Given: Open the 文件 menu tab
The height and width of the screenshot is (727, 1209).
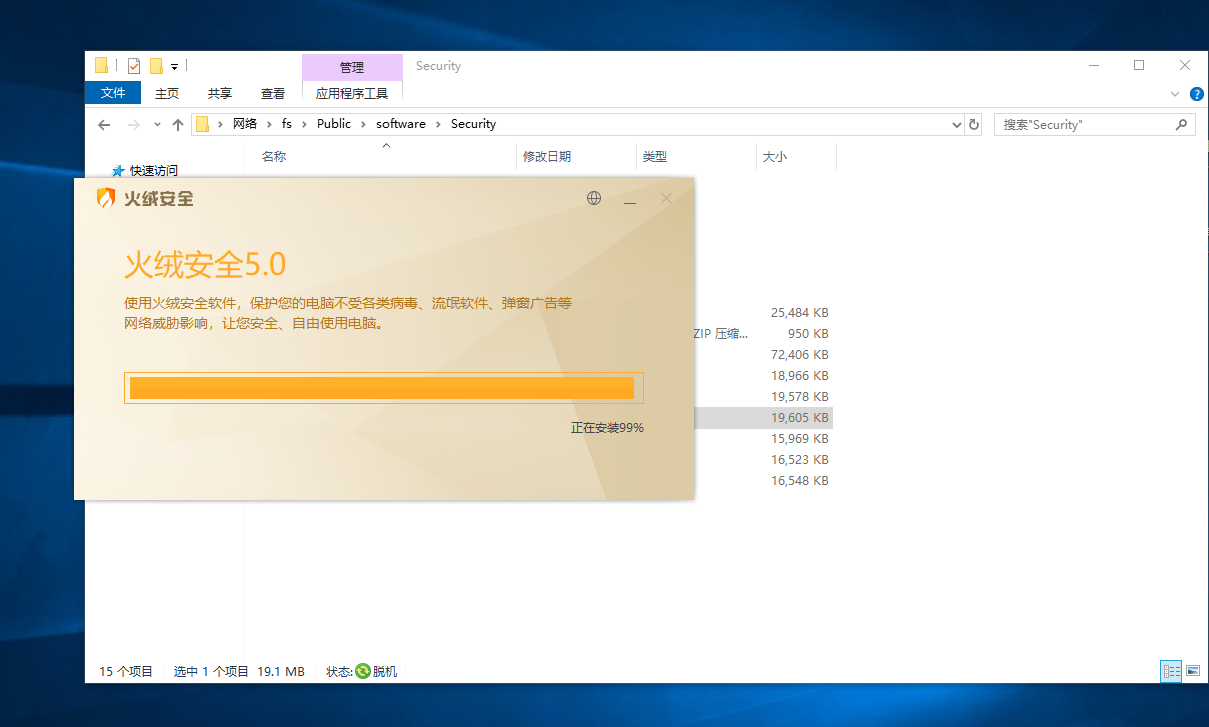Looking at the screenshot, I should tap(113, 93).
